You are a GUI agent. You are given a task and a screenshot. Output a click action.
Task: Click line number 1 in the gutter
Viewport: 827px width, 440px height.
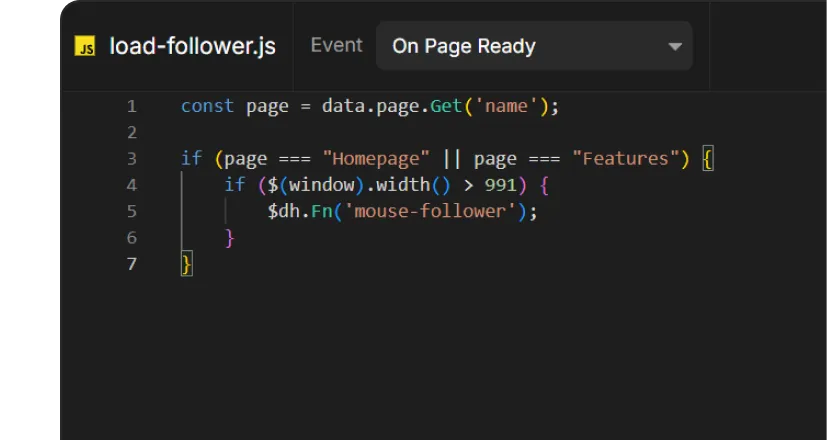tap(132, 107)
